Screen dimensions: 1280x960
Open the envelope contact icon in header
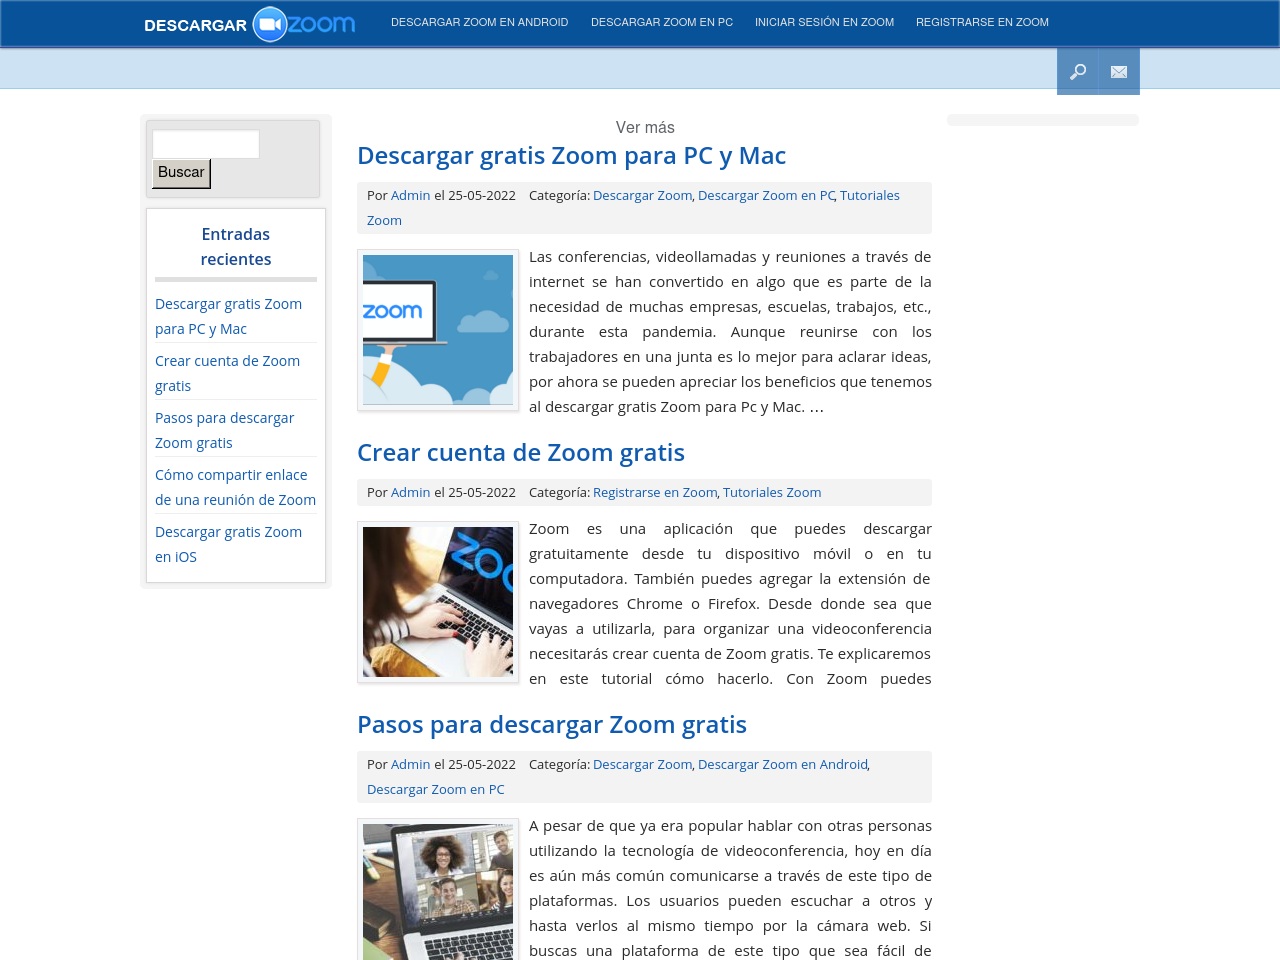pyautogui.click(x=1119, y=71)
